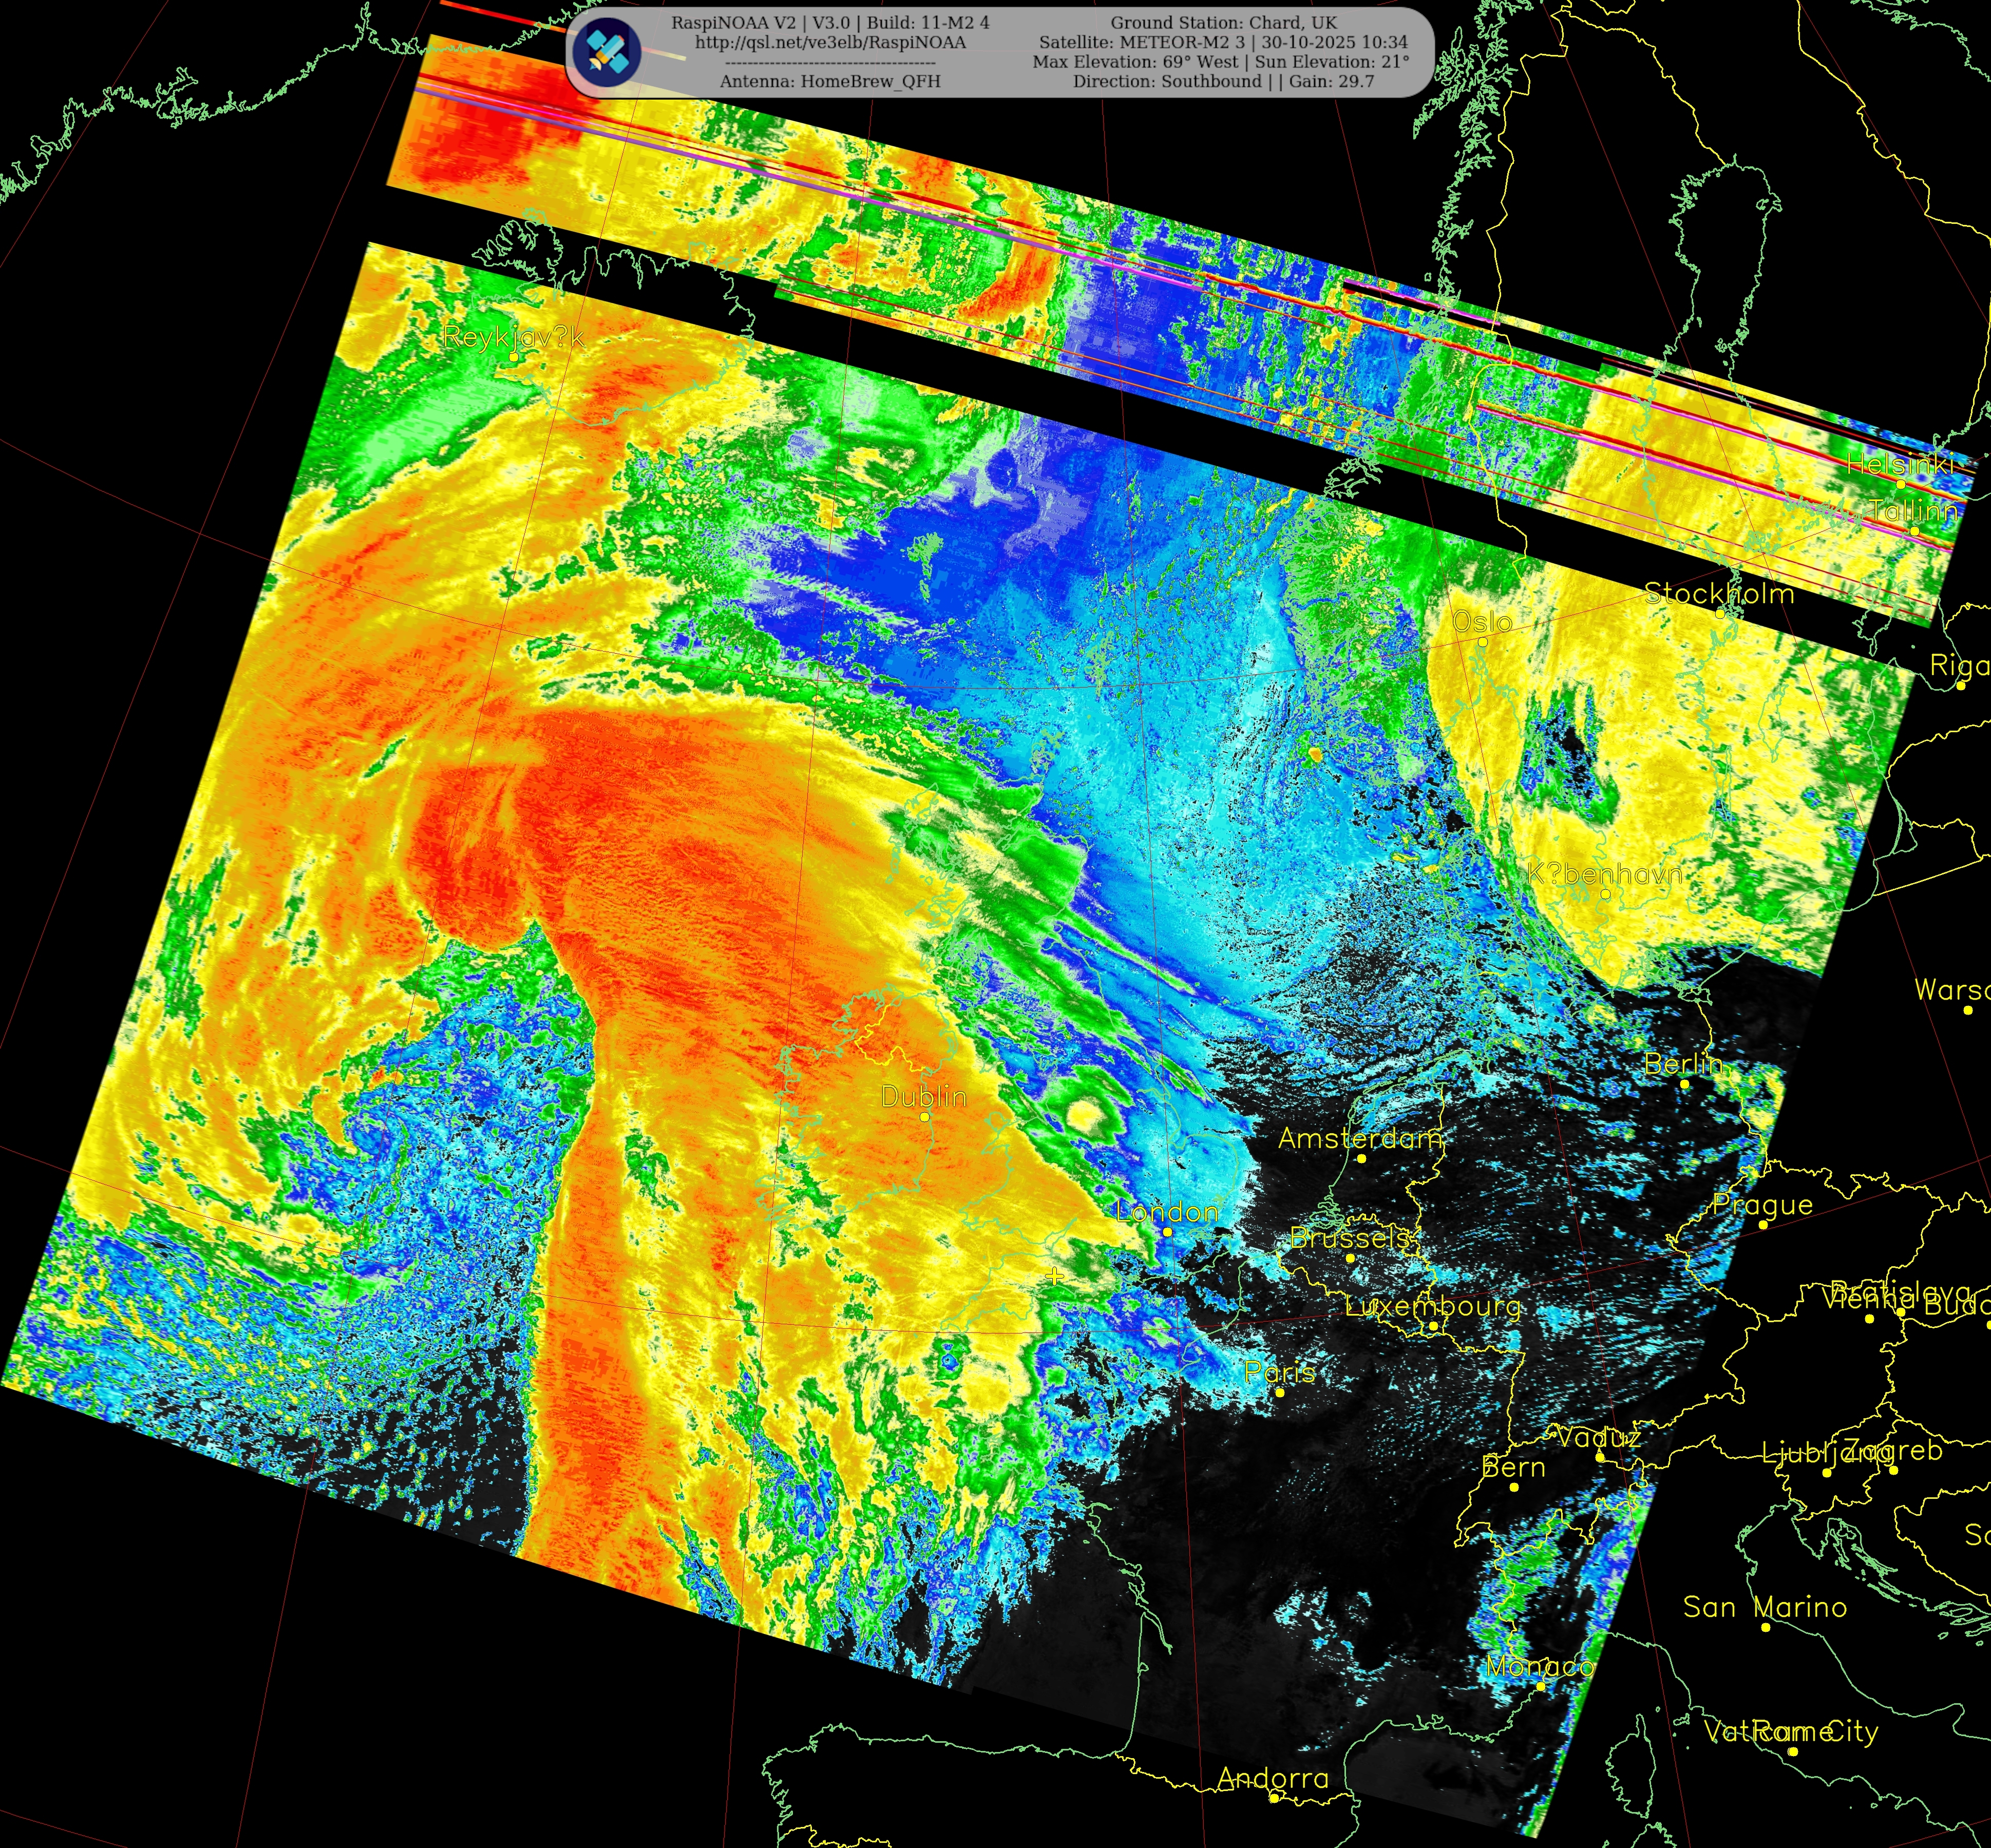Click the Prague city label
The image size is (1991, 1848).
[1762, 1205]
